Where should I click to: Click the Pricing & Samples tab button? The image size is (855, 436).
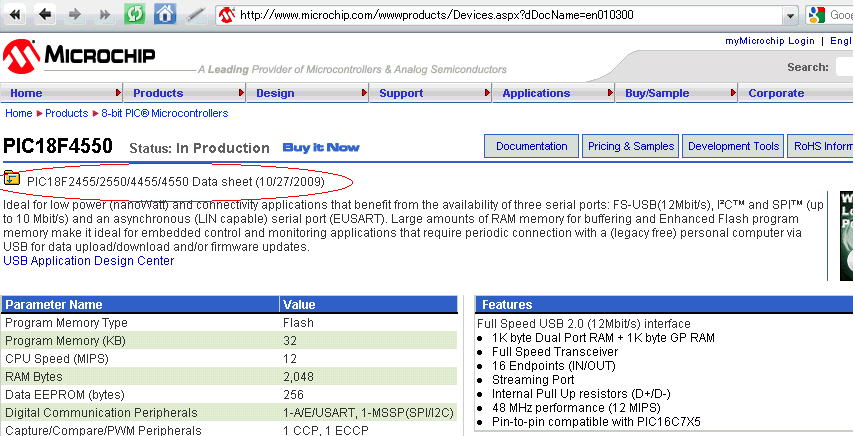[631, 146]
